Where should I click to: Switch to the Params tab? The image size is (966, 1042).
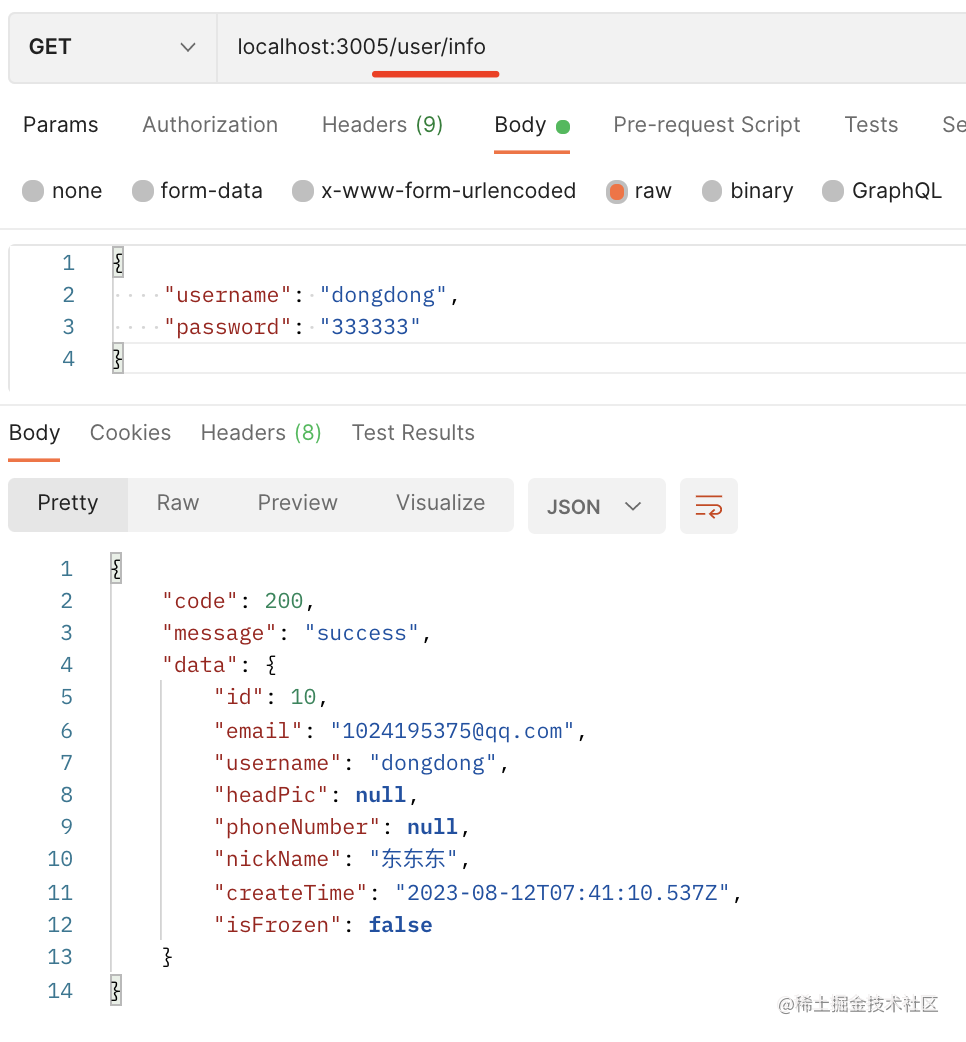coord(60,125)
